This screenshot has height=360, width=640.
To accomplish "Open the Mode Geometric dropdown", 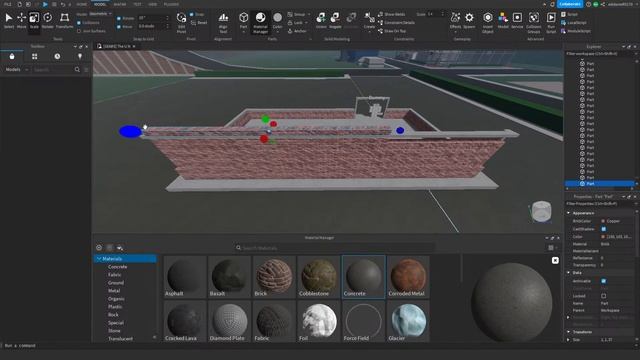I will 100,14.
